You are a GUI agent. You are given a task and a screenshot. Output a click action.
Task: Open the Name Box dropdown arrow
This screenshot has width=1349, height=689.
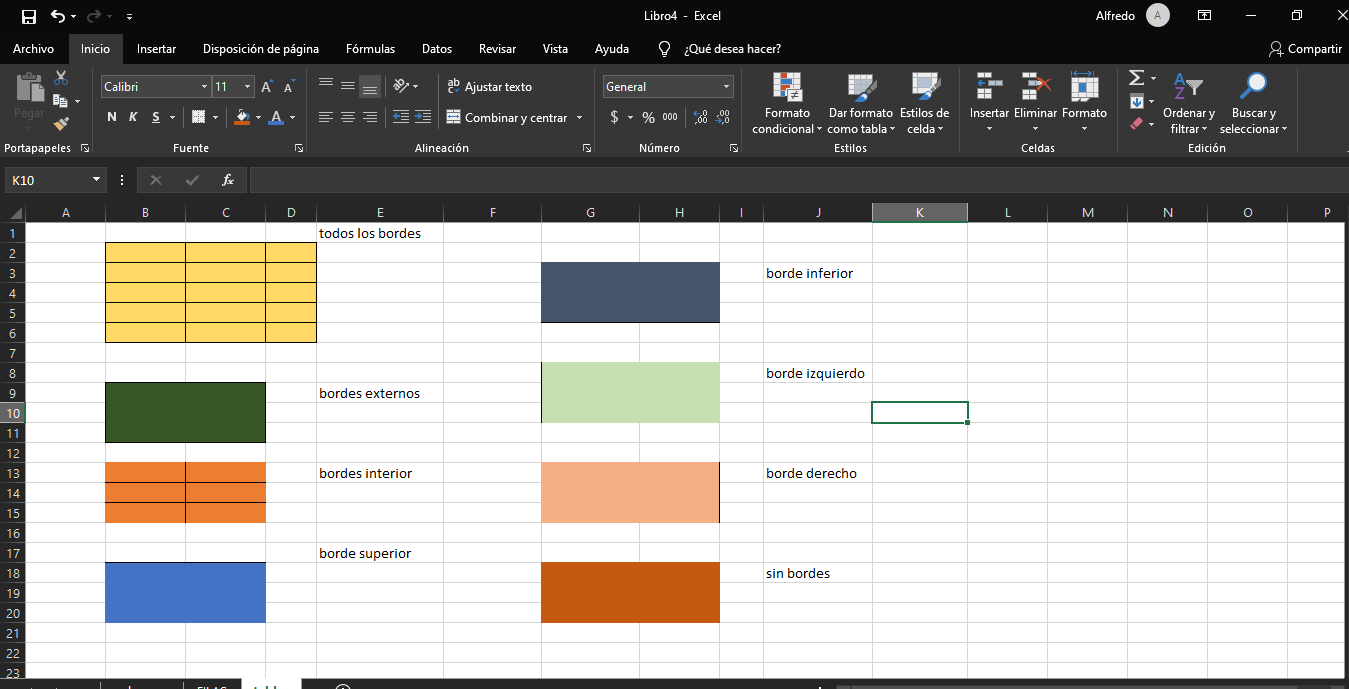pos(97,180)
